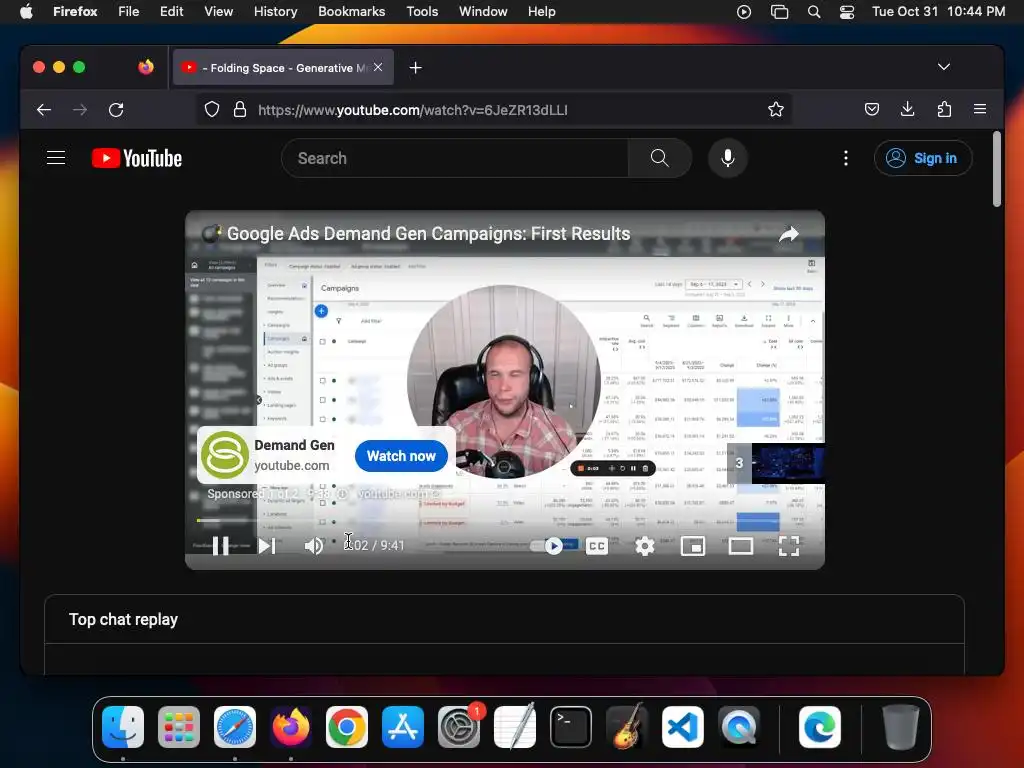Focus the YouTube Search field
The image size is (1024, 768).
(455, 158)
